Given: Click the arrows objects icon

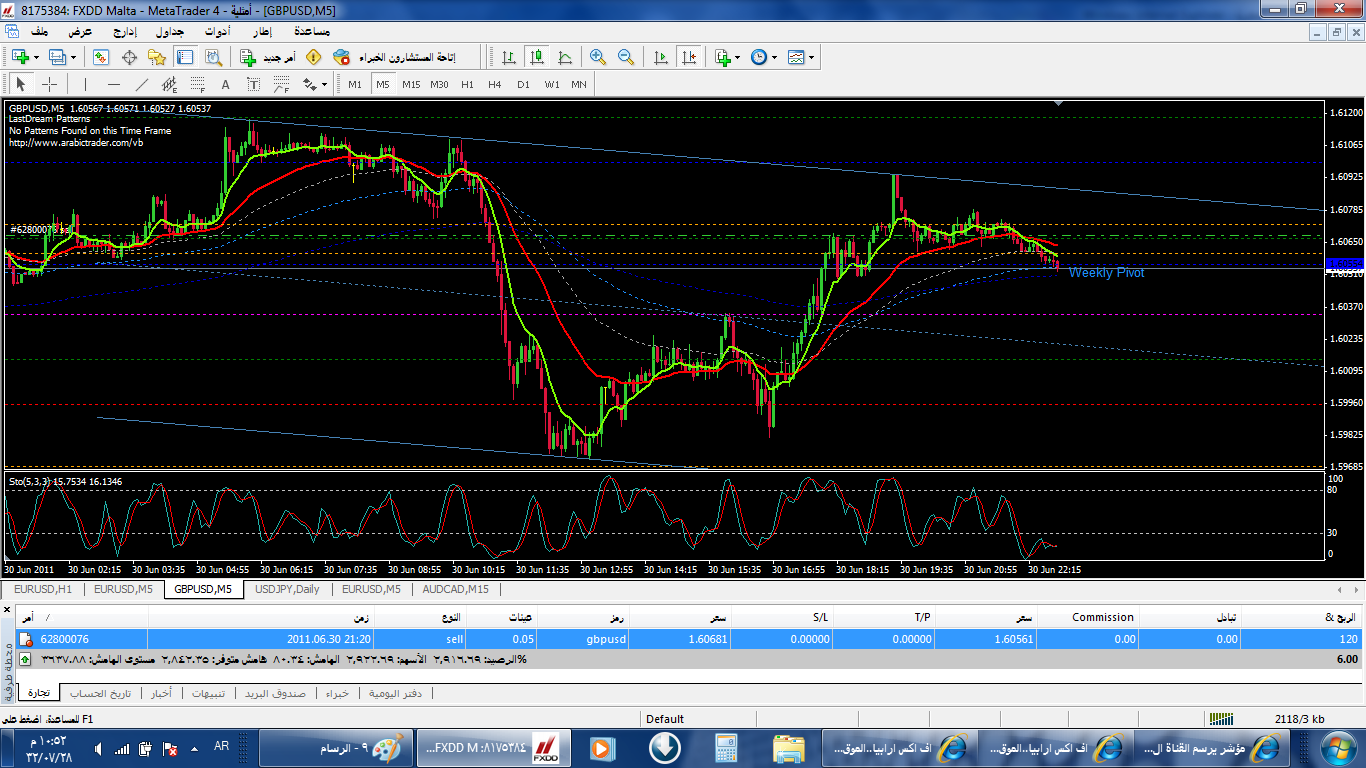Looking at the screenshot, I should [x=310, y=84].
